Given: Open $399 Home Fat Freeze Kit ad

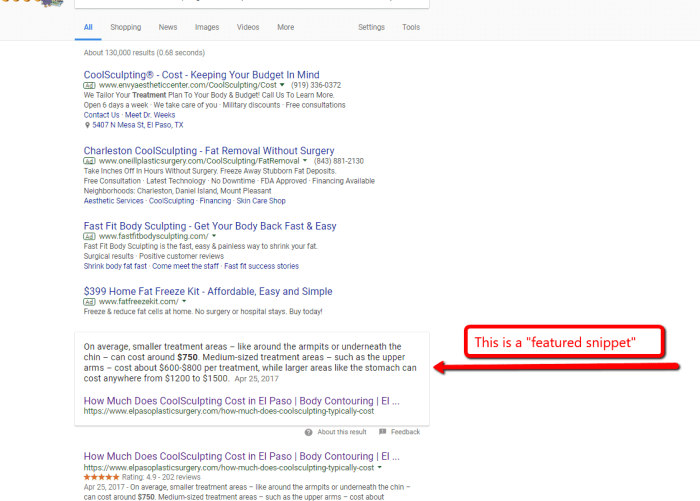Looking at the screenshot, I should point(208,291).
